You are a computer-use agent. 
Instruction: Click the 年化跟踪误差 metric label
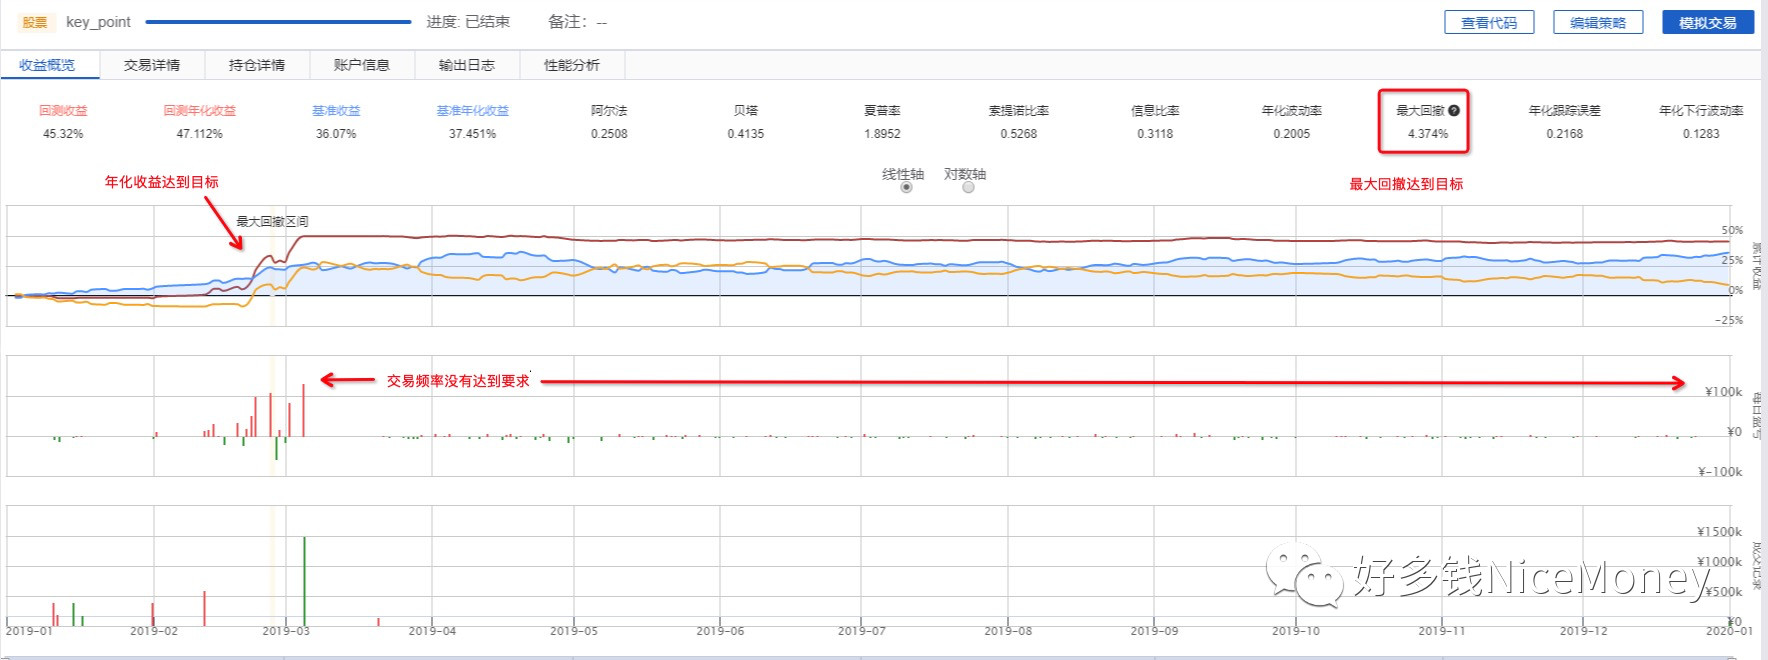coord(1565,111)
